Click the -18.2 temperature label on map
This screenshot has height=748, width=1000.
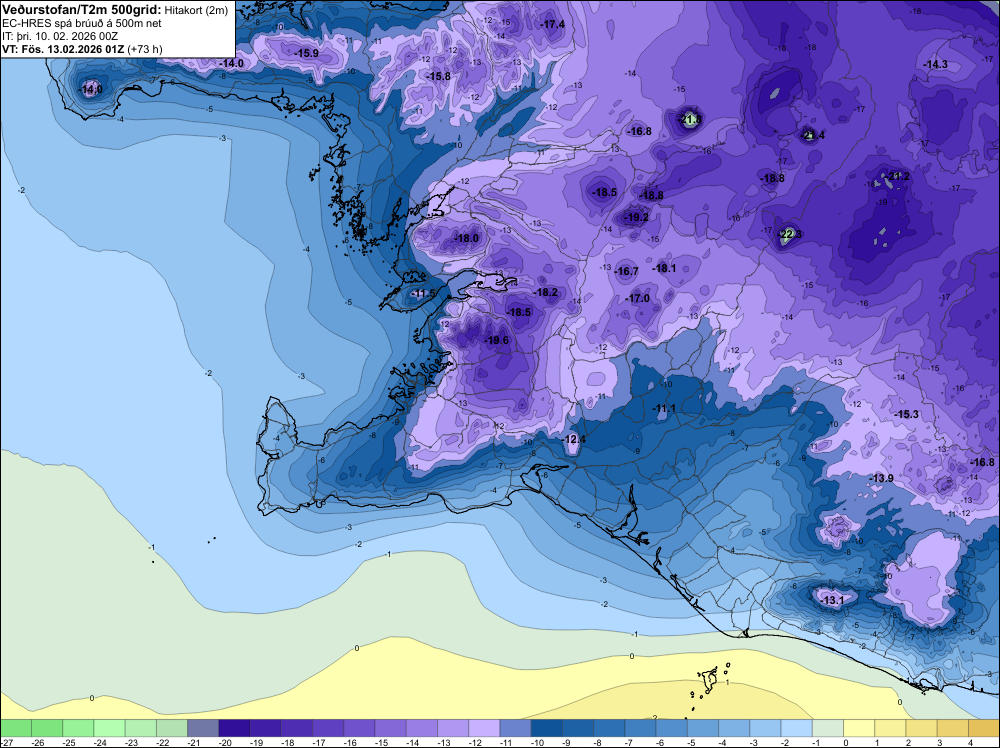545,293
